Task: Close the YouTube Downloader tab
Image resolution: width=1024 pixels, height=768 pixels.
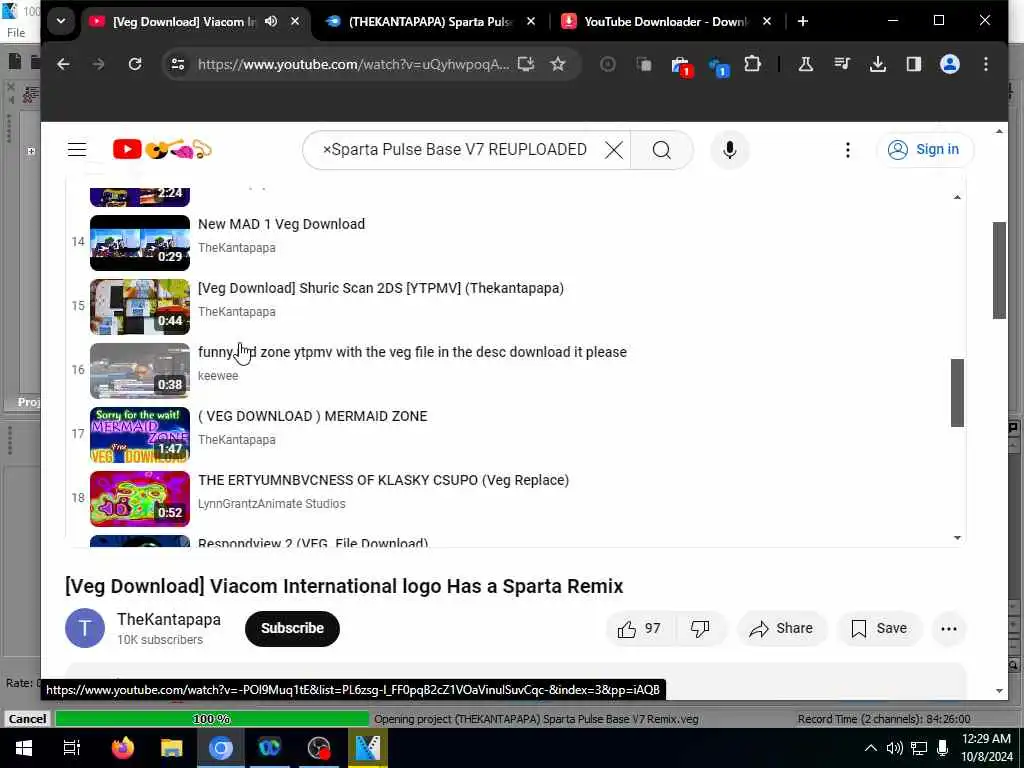Action: coord(767,22)
